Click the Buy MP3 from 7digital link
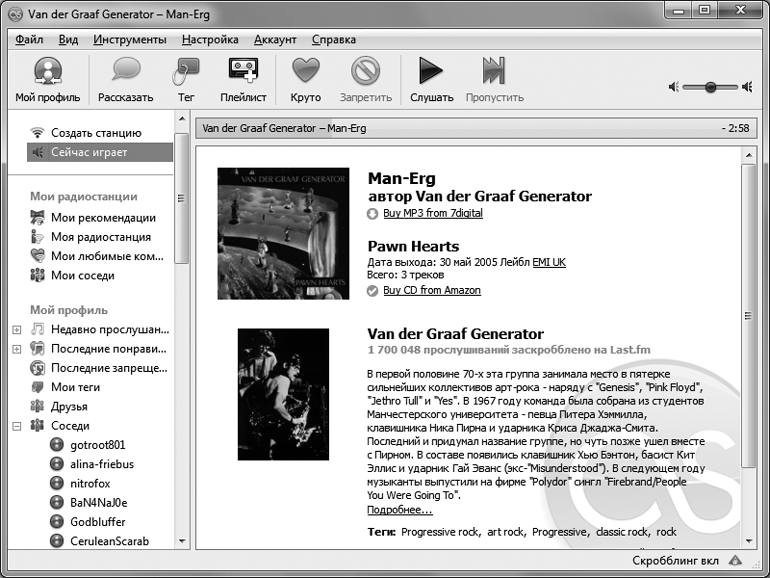The height and width of the screenshot is (578, 770). [x=432, y=213]
